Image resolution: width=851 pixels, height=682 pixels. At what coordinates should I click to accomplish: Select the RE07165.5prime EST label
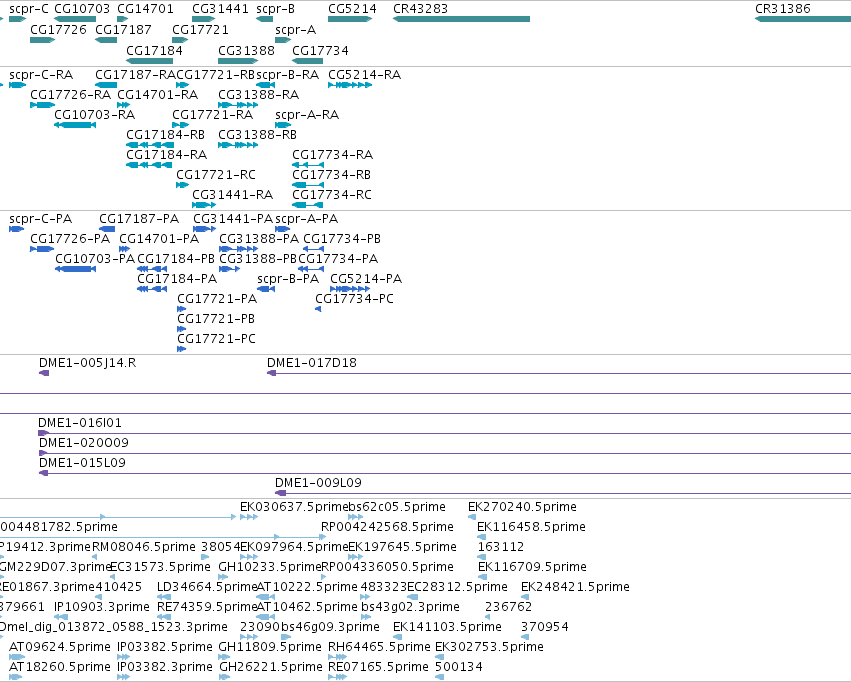click(378, 668)
